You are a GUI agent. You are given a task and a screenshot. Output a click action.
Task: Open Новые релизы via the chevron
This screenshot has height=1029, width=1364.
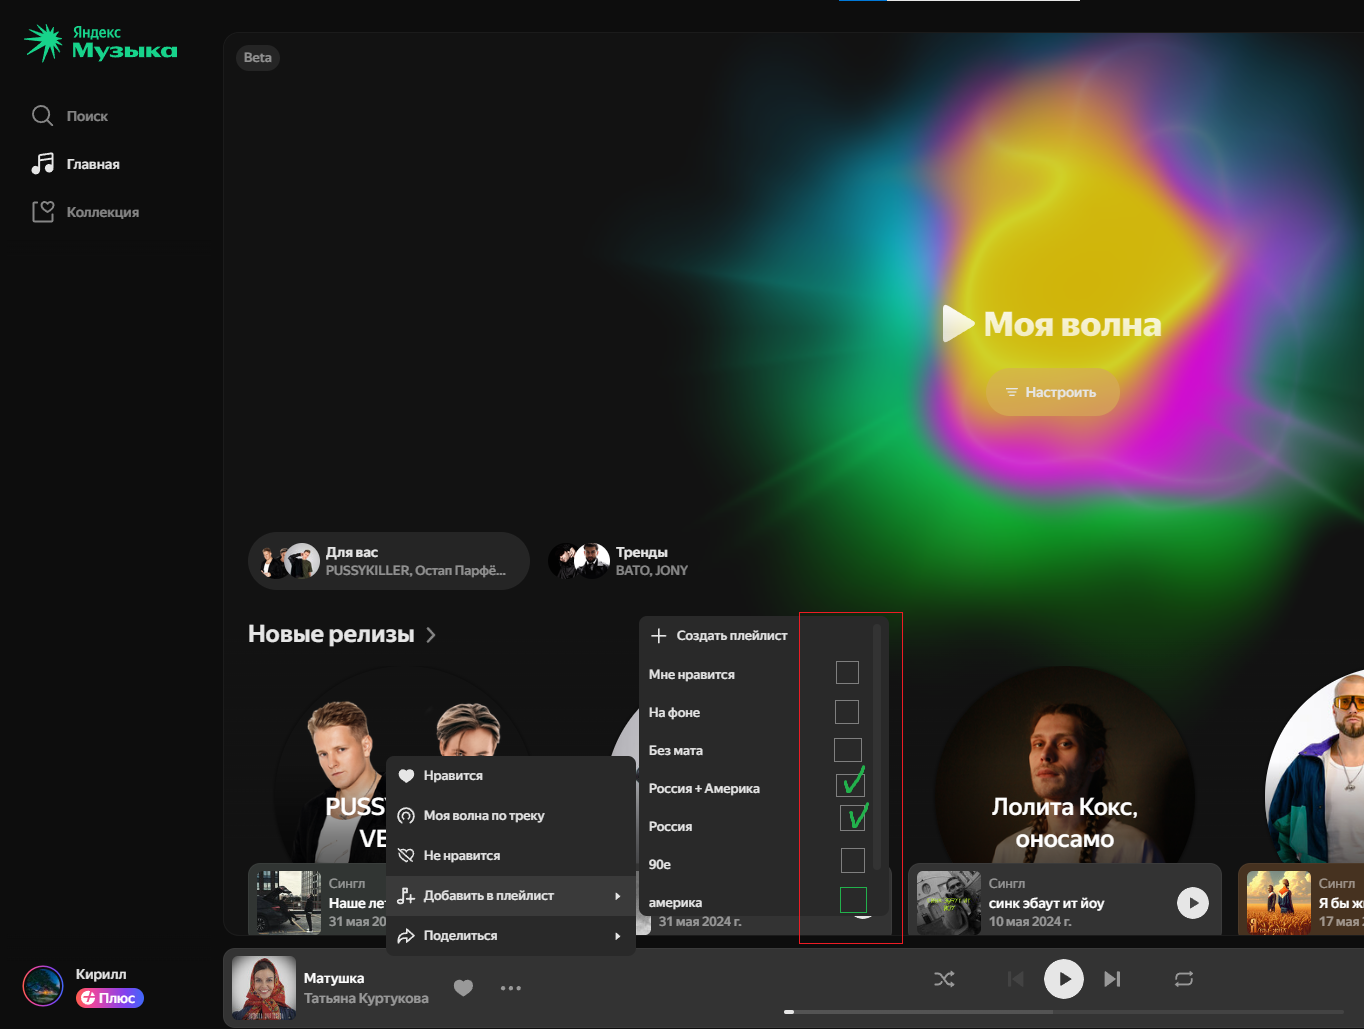click(431, 635)
